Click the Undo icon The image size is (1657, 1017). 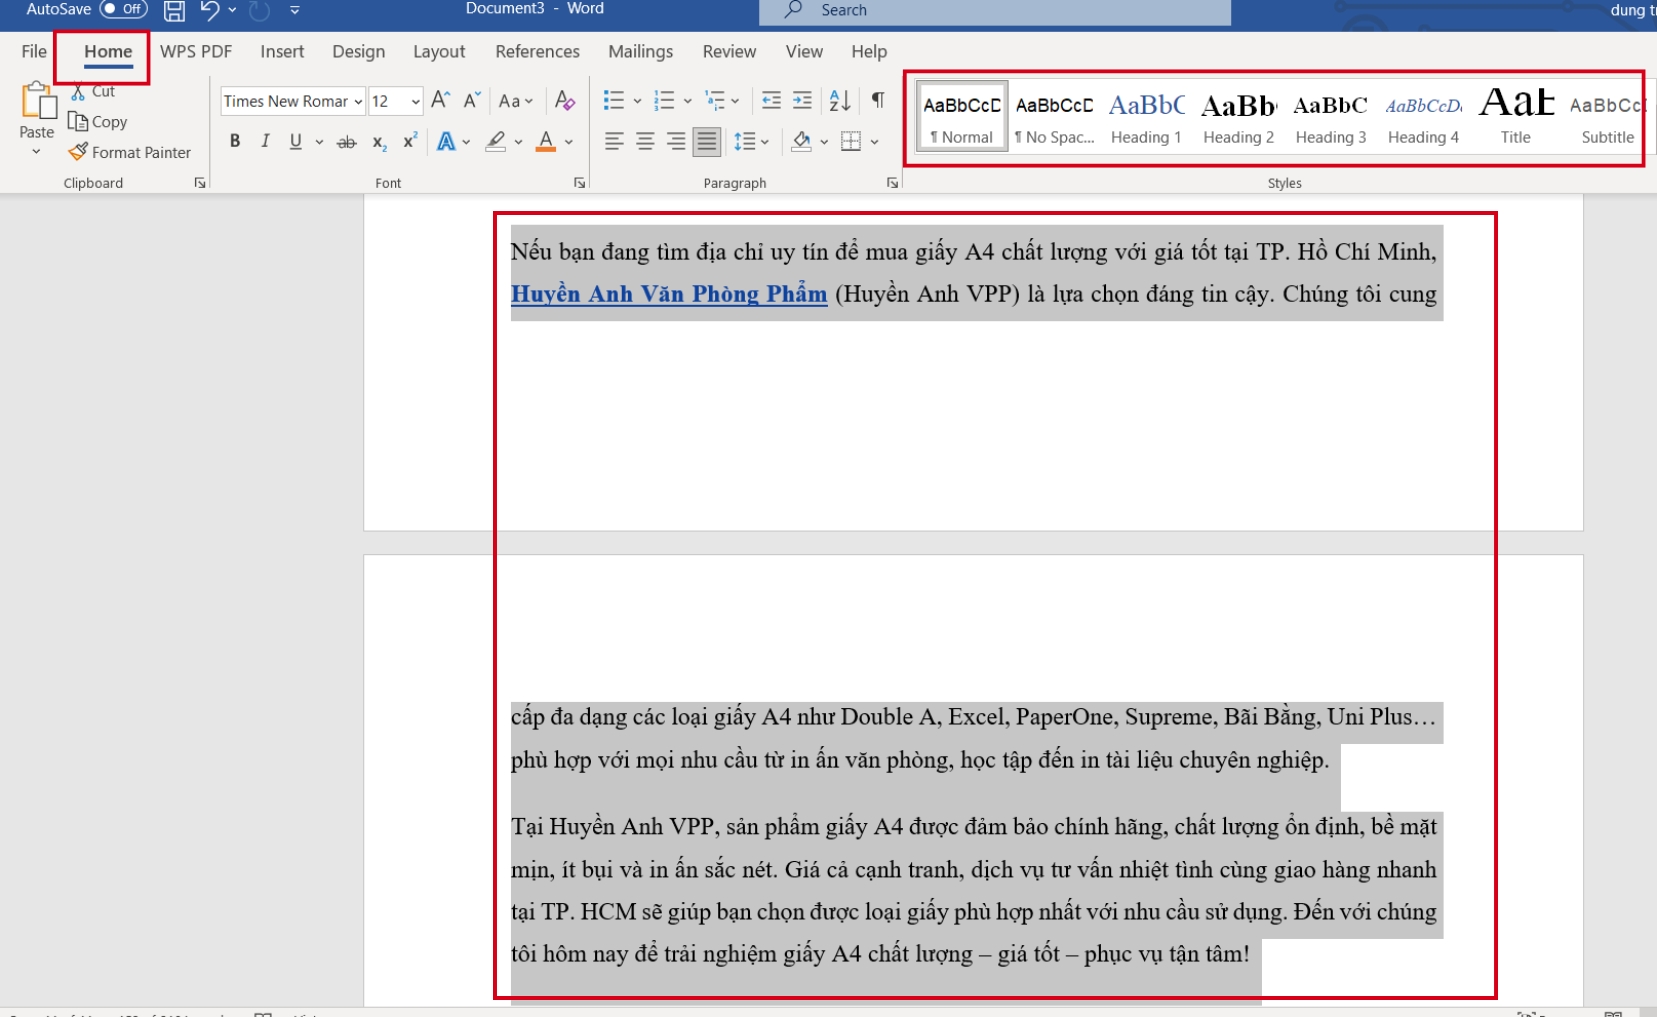209,11
